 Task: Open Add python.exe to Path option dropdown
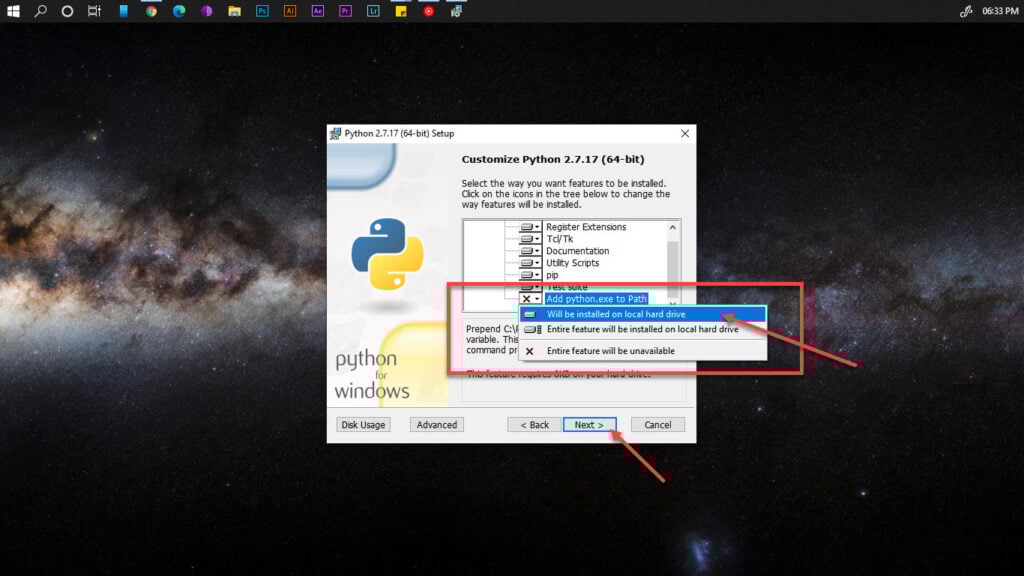(530, 298)
